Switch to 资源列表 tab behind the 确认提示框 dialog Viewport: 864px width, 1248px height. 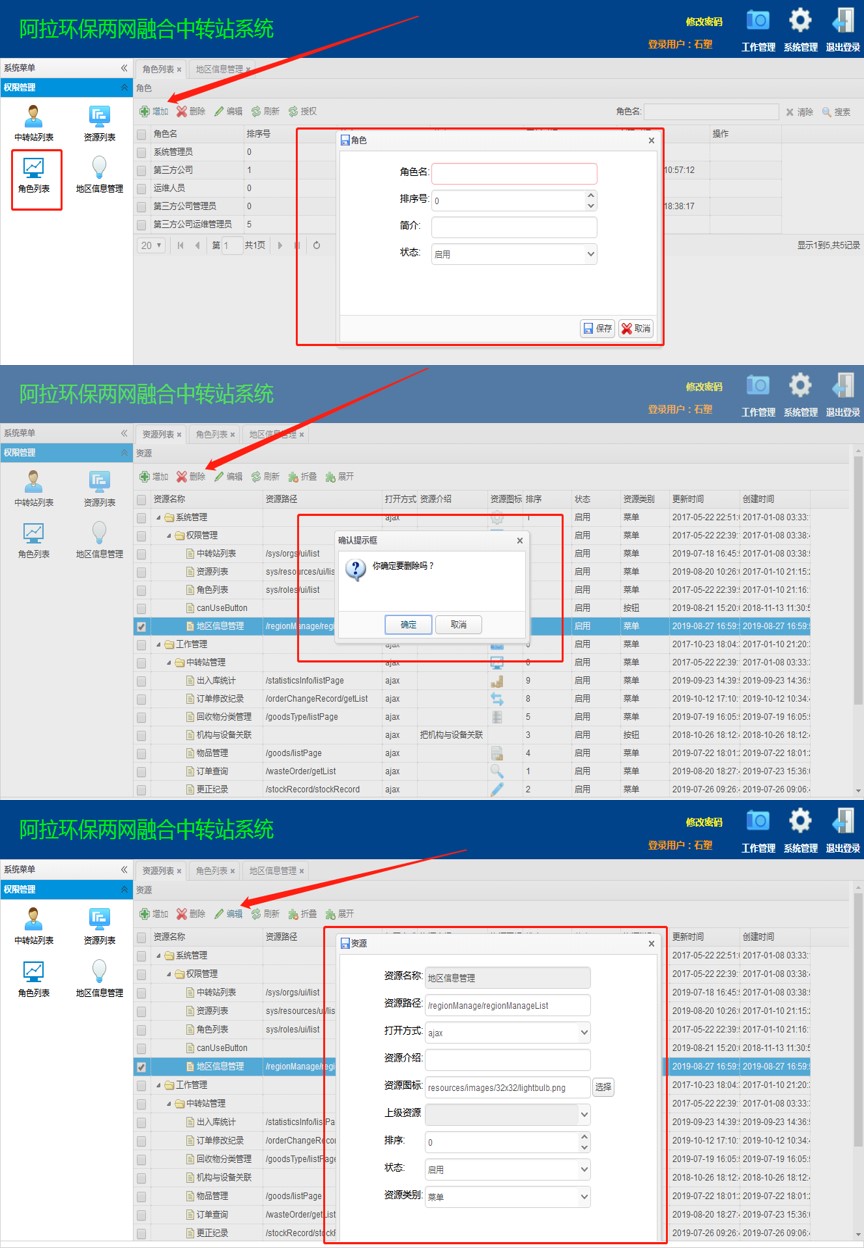161,435
